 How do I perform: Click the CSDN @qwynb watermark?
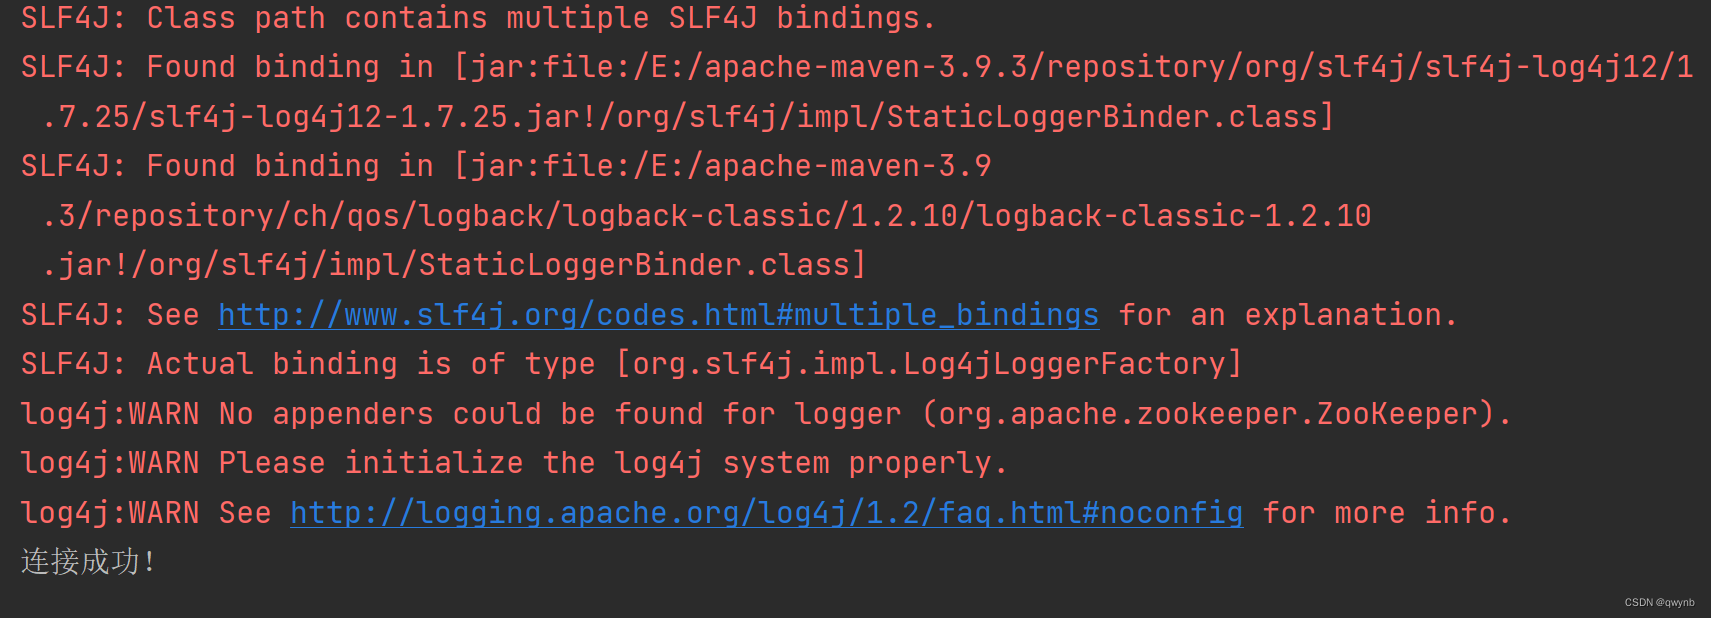[1659, 603]
